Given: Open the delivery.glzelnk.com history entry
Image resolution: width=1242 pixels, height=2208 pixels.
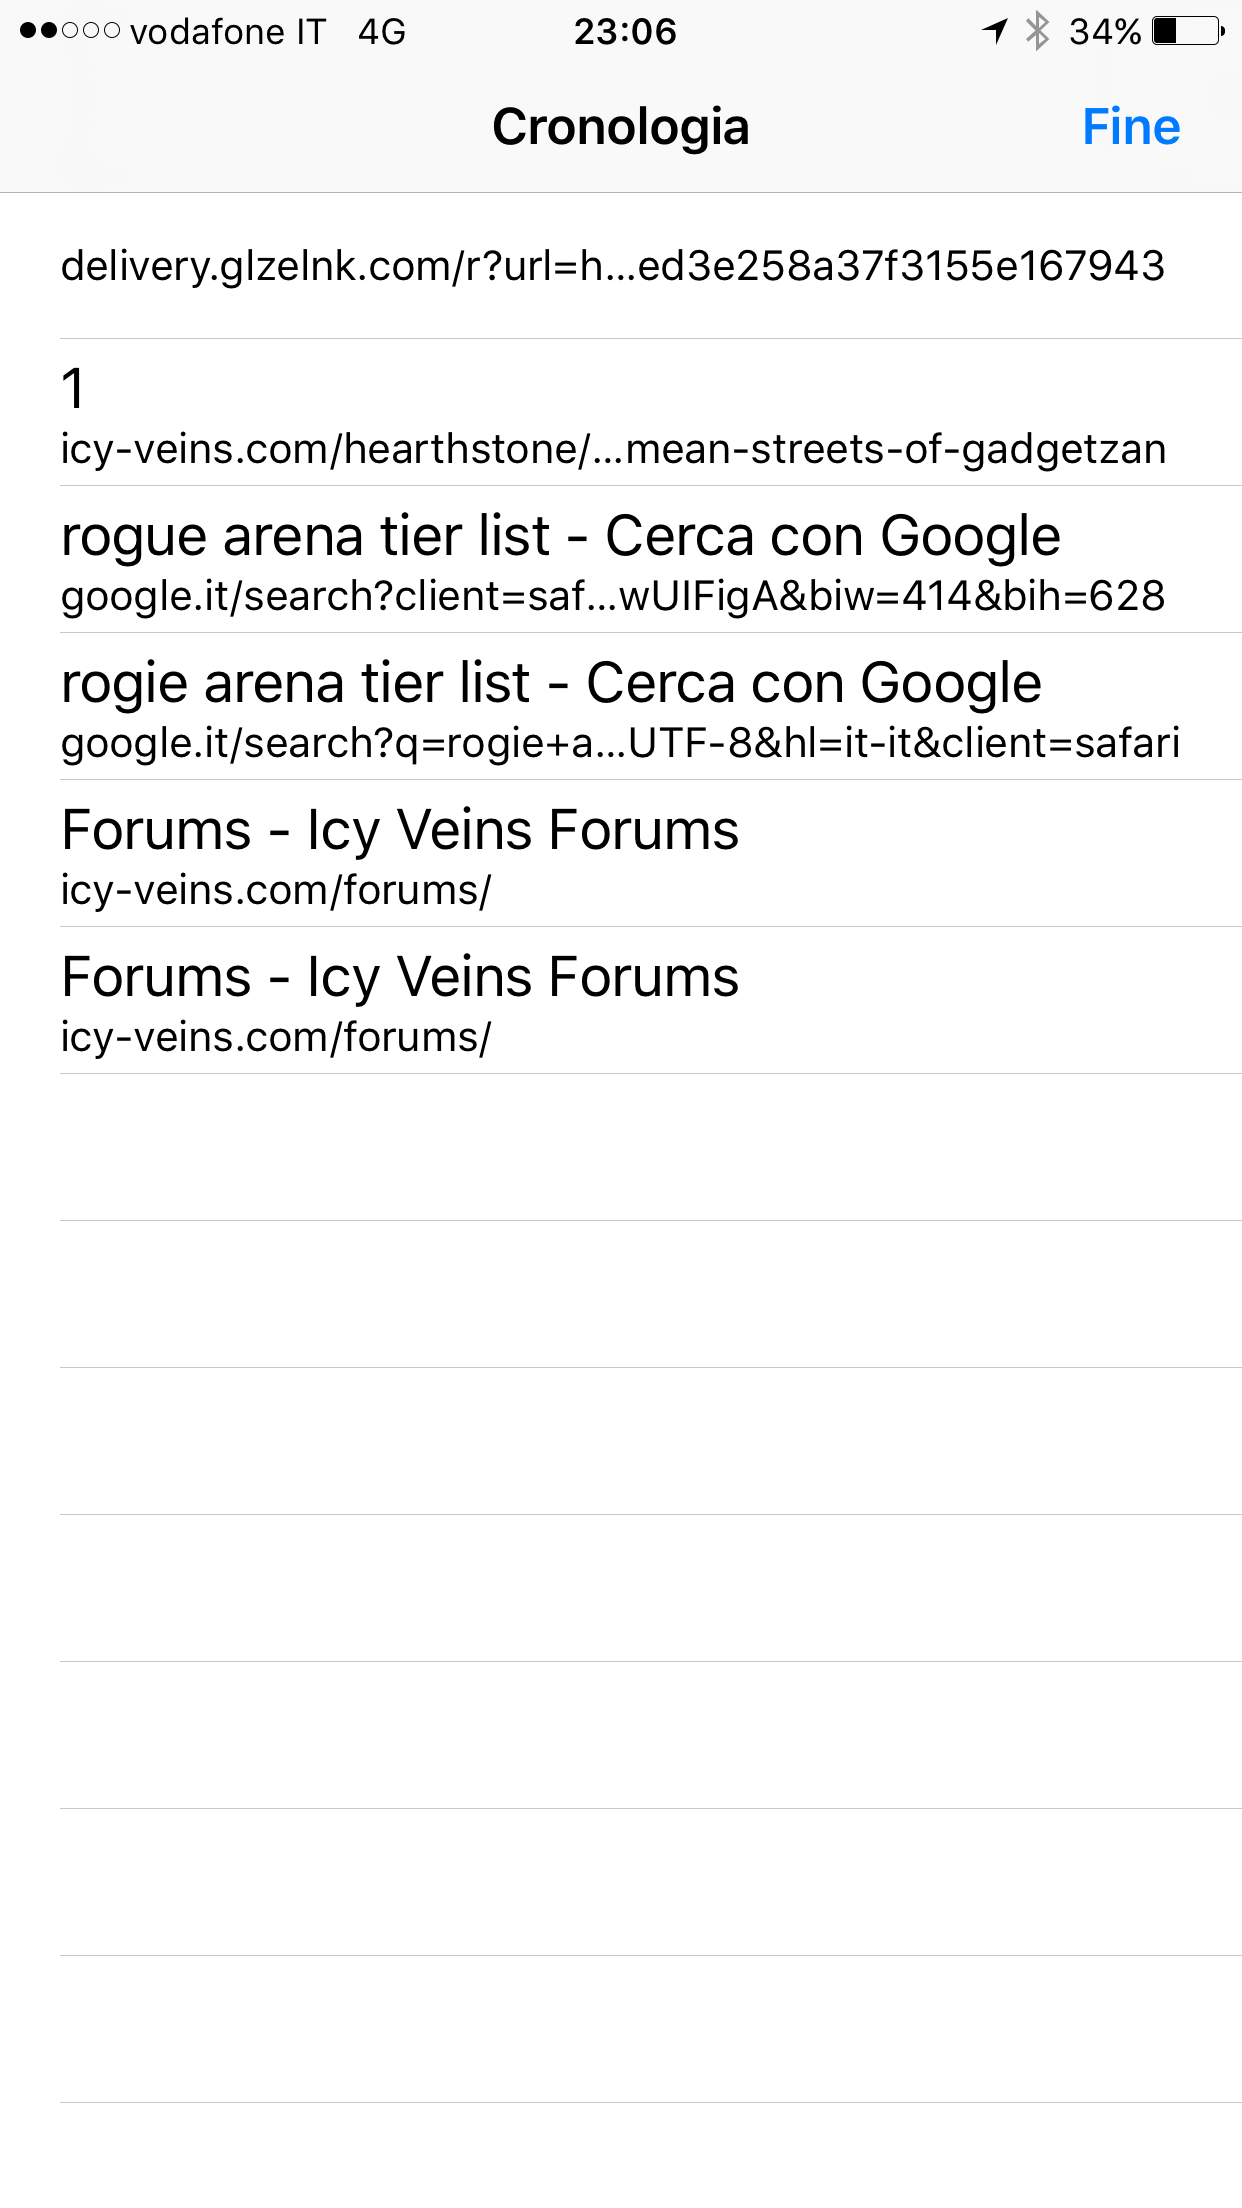Looking at the screenshot, I should coord(612,266).
